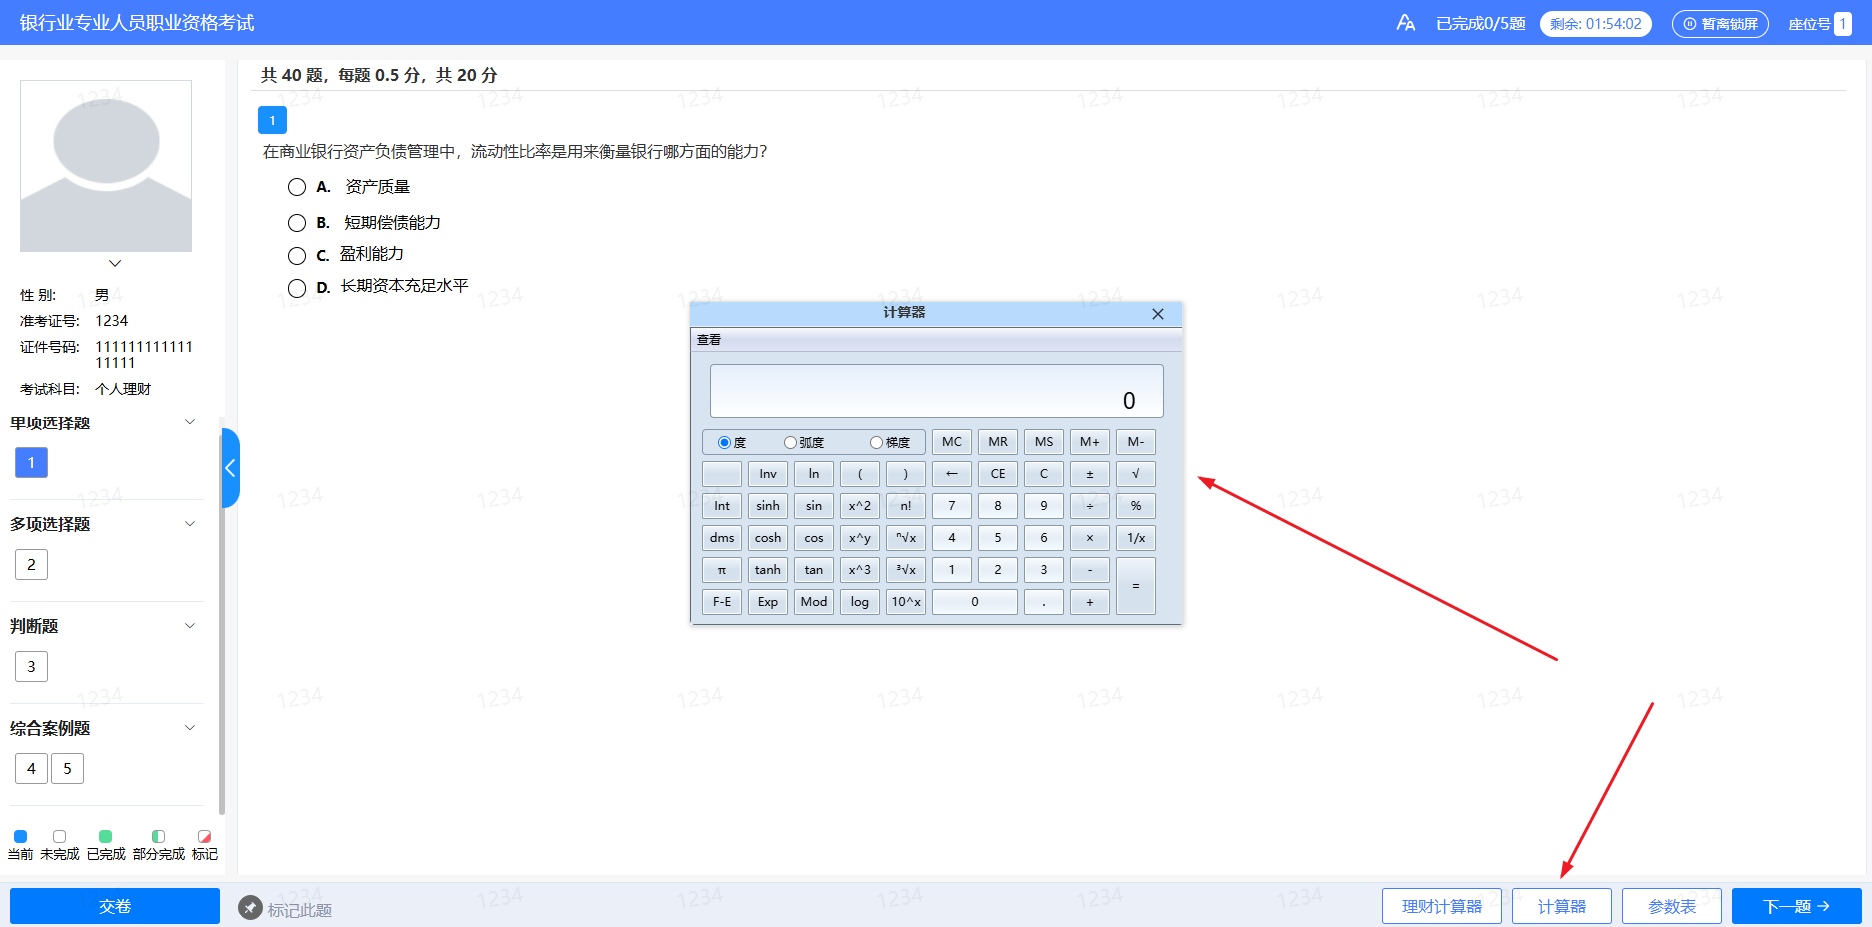This screenshot has width=1872, height=927.
Task: Click the pi key on calculator
Action: click(722, 570)
